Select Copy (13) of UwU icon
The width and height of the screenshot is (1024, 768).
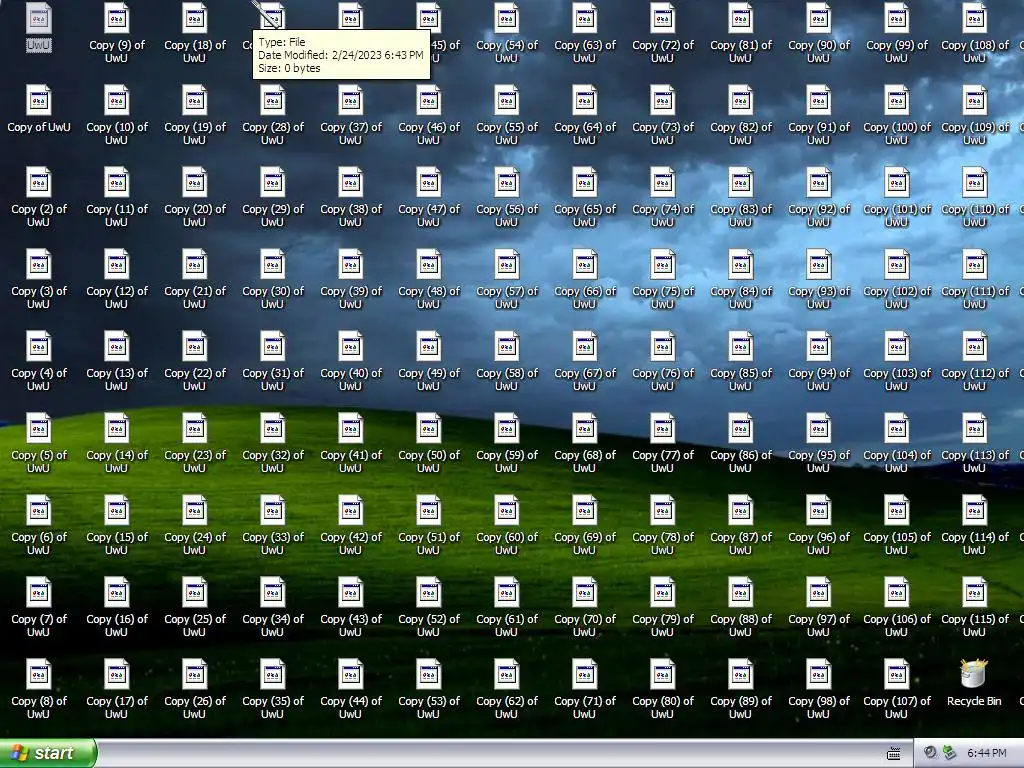(116, 346)
